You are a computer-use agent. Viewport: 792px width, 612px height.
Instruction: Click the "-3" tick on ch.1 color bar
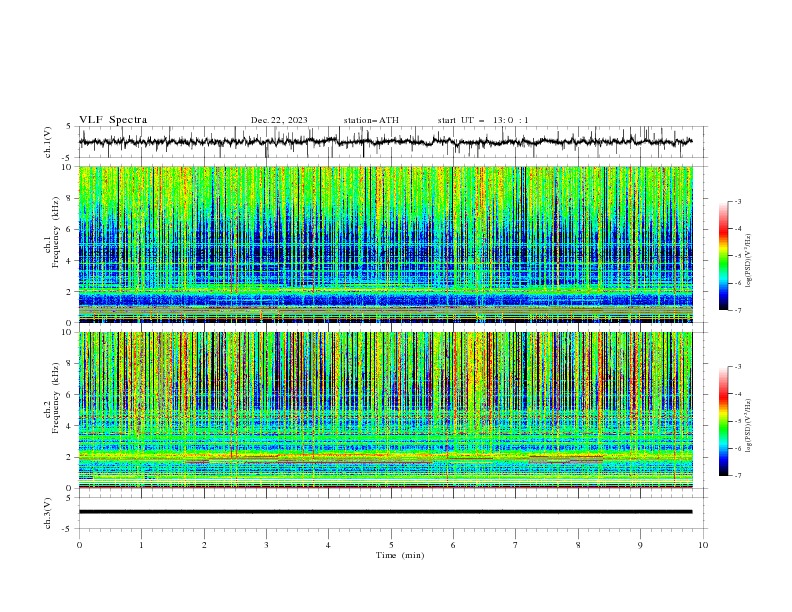click(738, 201)
